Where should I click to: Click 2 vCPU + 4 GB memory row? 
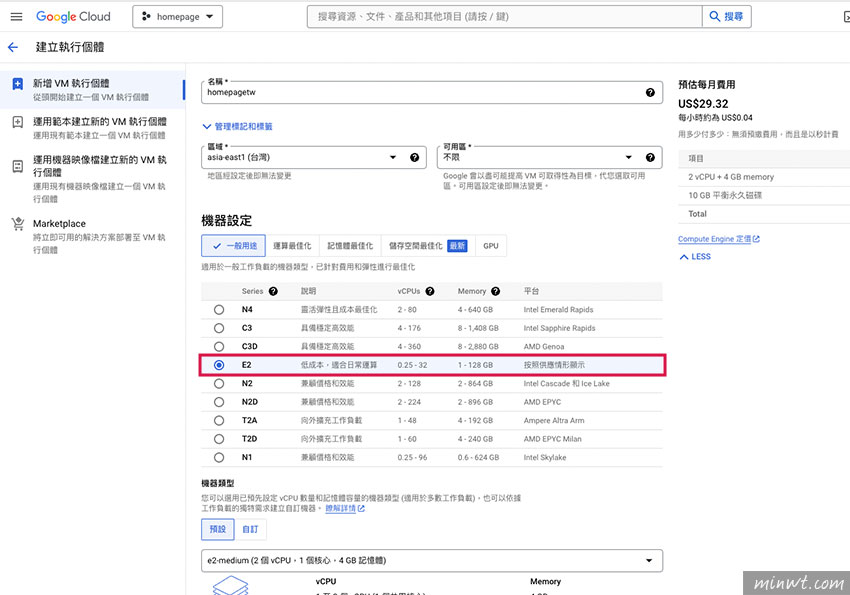click(764, 177)
